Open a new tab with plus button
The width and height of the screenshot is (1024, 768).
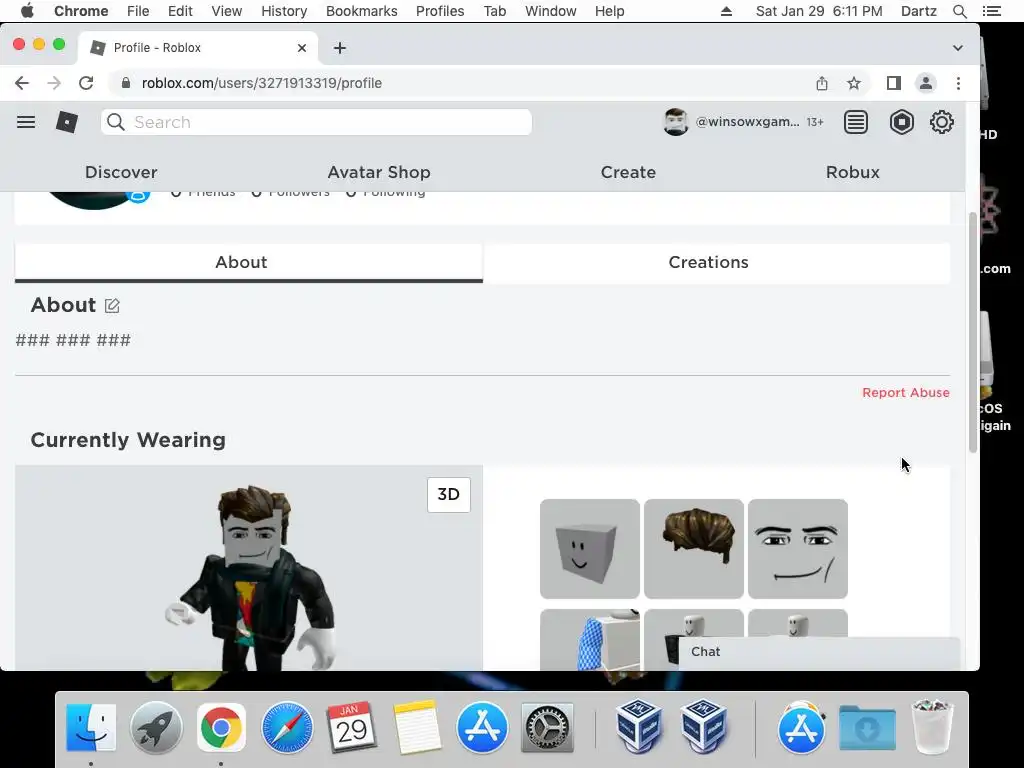coord(340,48)
